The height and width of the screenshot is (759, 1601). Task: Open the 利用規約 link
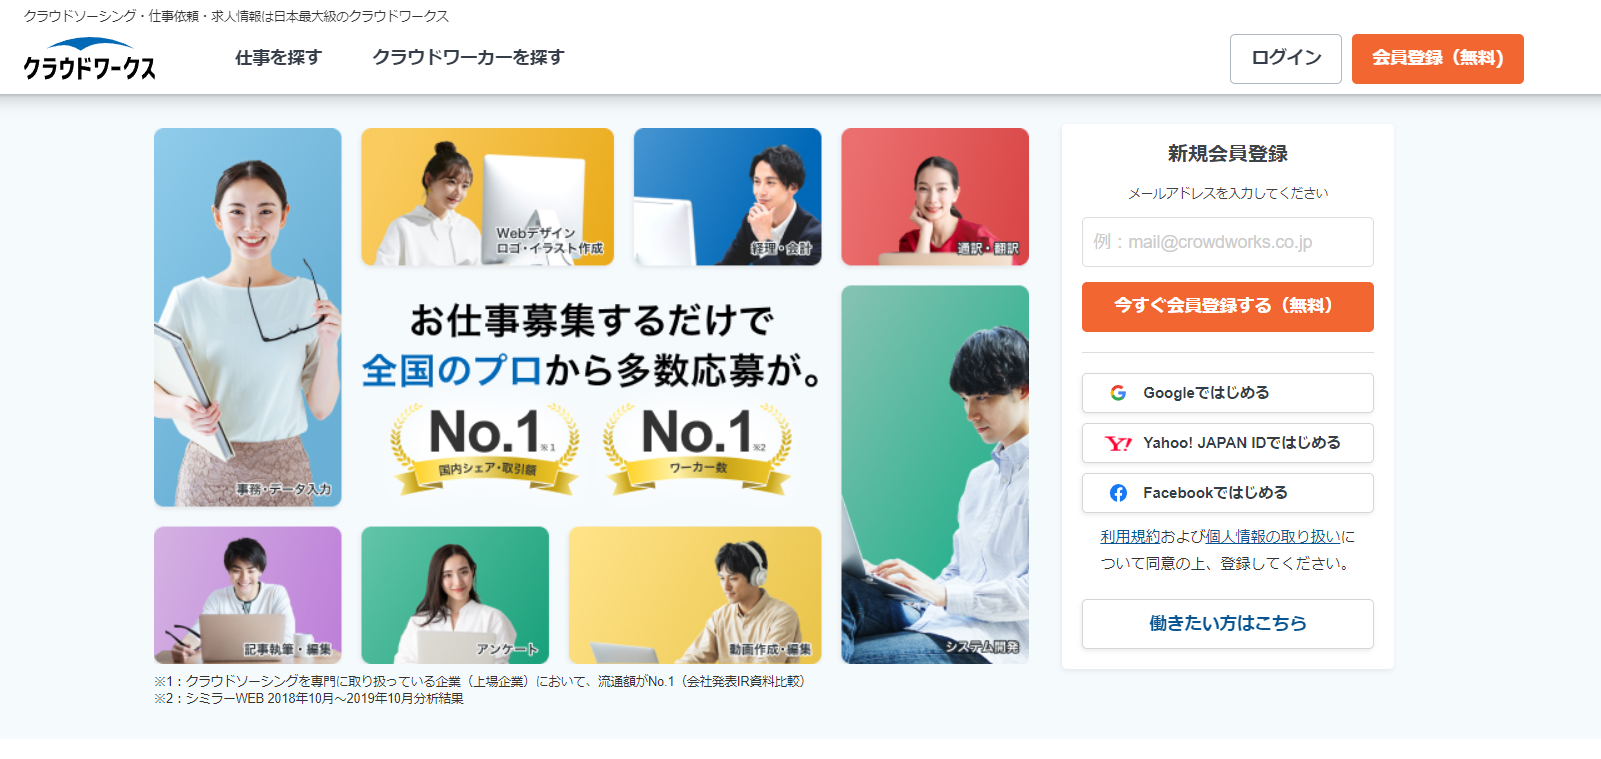[x=1130, y=537]
